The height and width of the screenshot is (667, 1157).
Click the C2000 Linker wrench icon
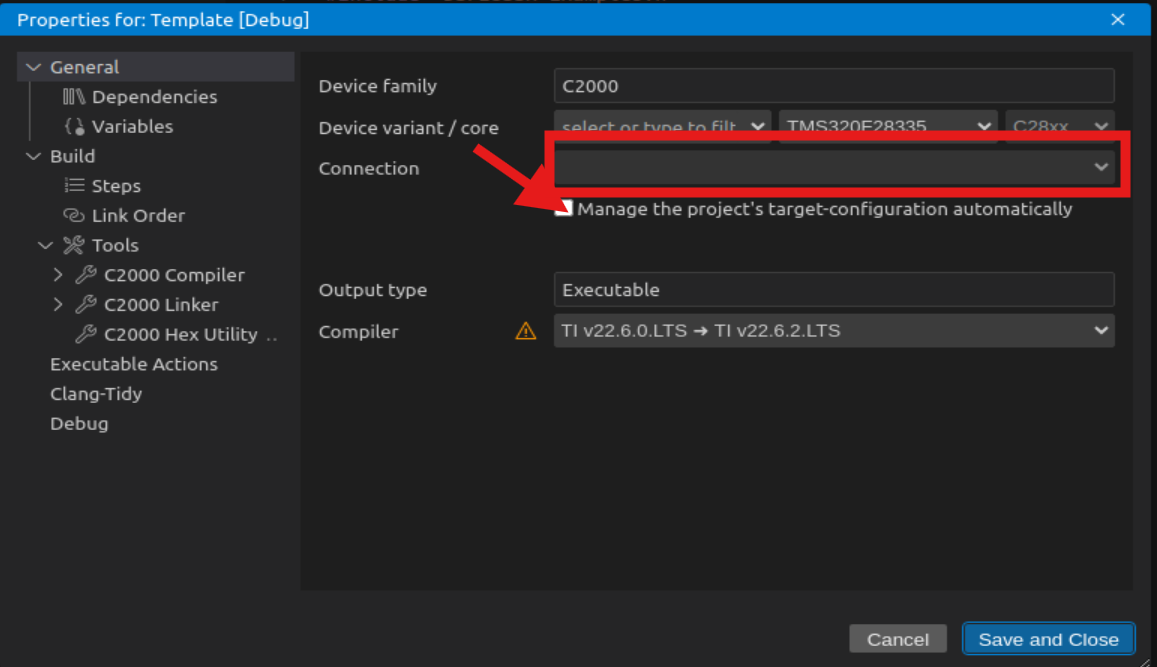click(86, 304)
